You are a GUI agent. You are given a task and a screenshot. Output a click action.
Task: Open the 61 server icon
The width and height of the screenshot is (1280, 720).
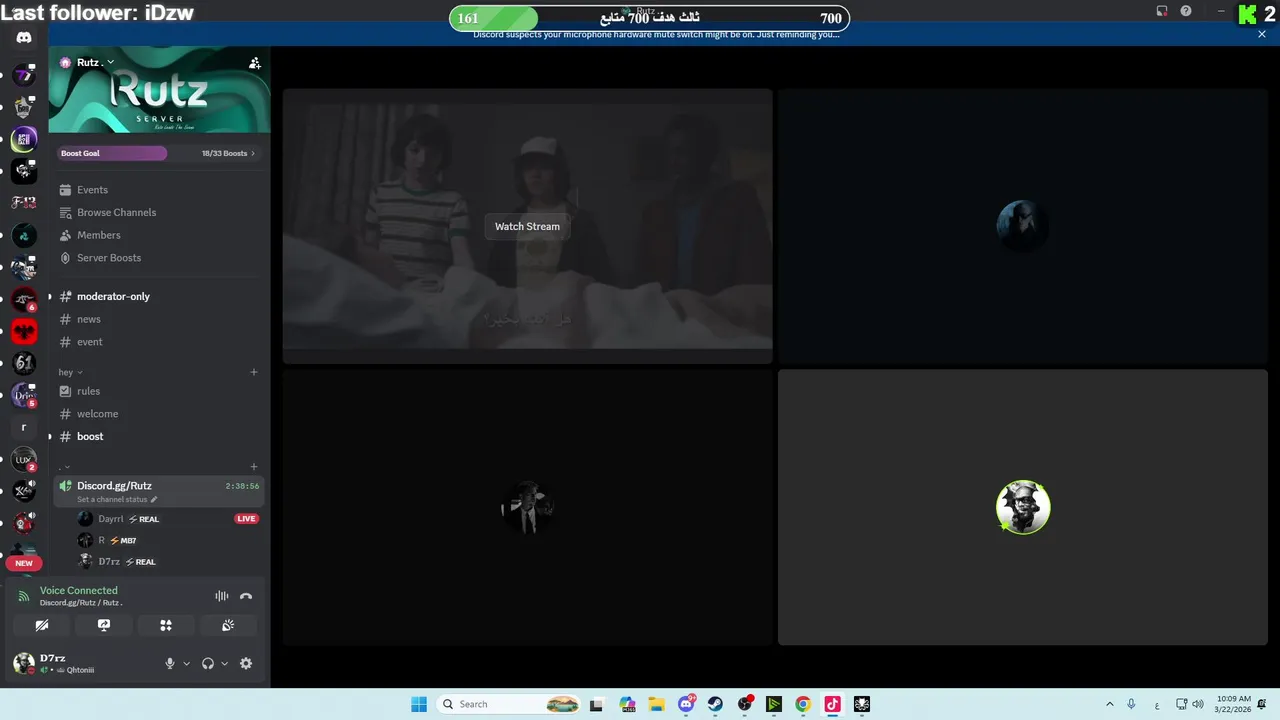(x=24, y=364)
